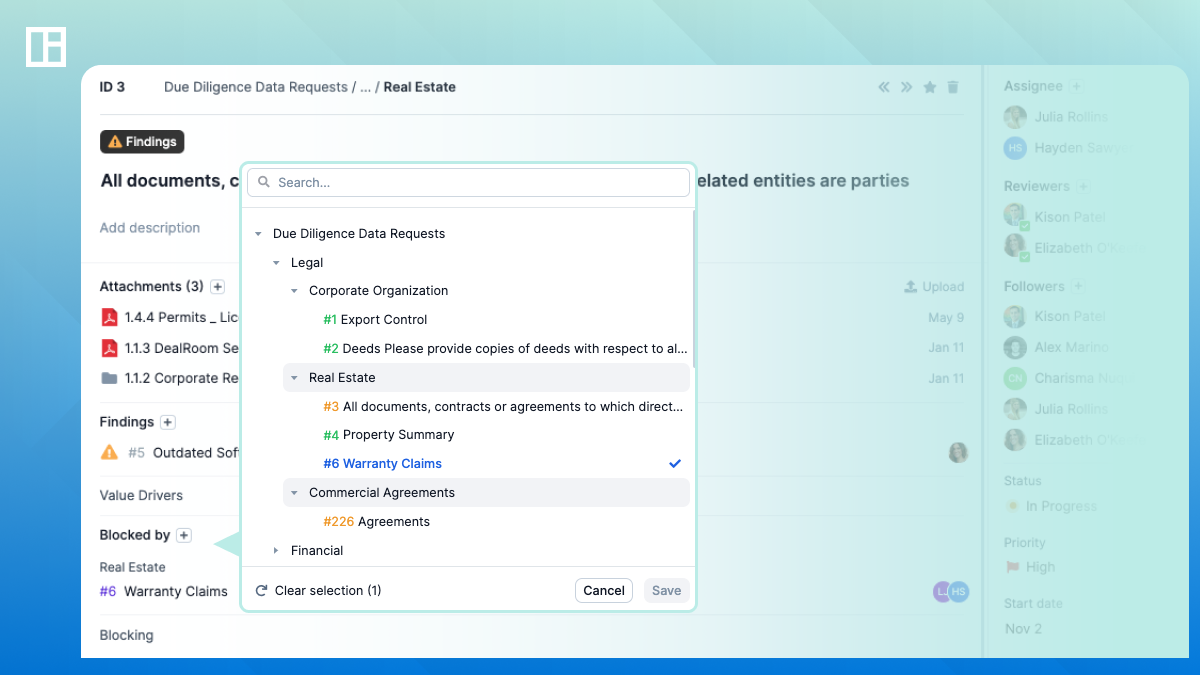Screen dimensions: 1200x675
Task: Focus the Search field in request picker
Action: pos(468,182)
